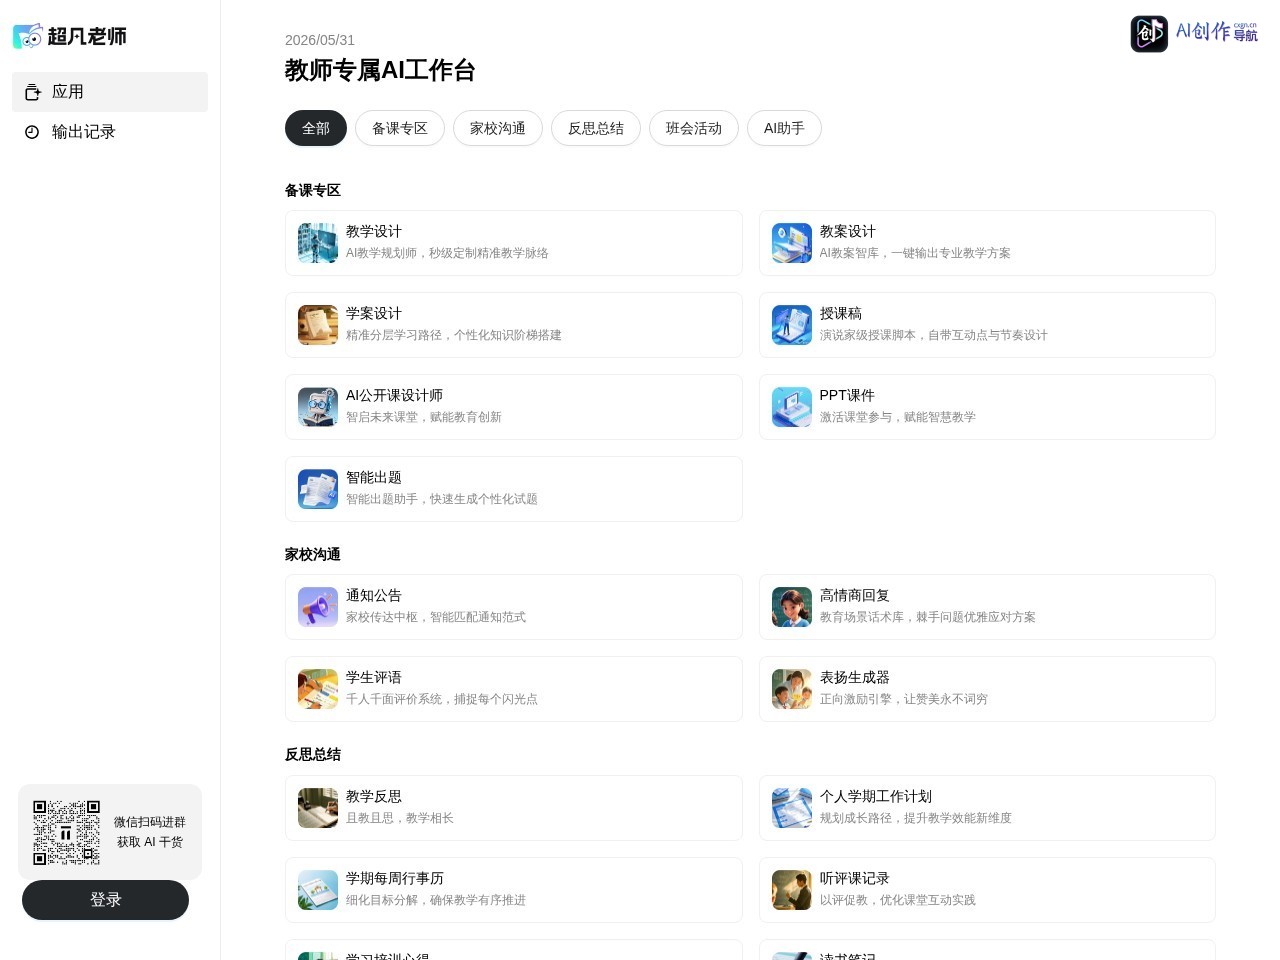Click description 教育场景话术库，棘手问题优雅应对方案
The height and width of the screenshot is (960, 1280).
click(x=928, y=617)
